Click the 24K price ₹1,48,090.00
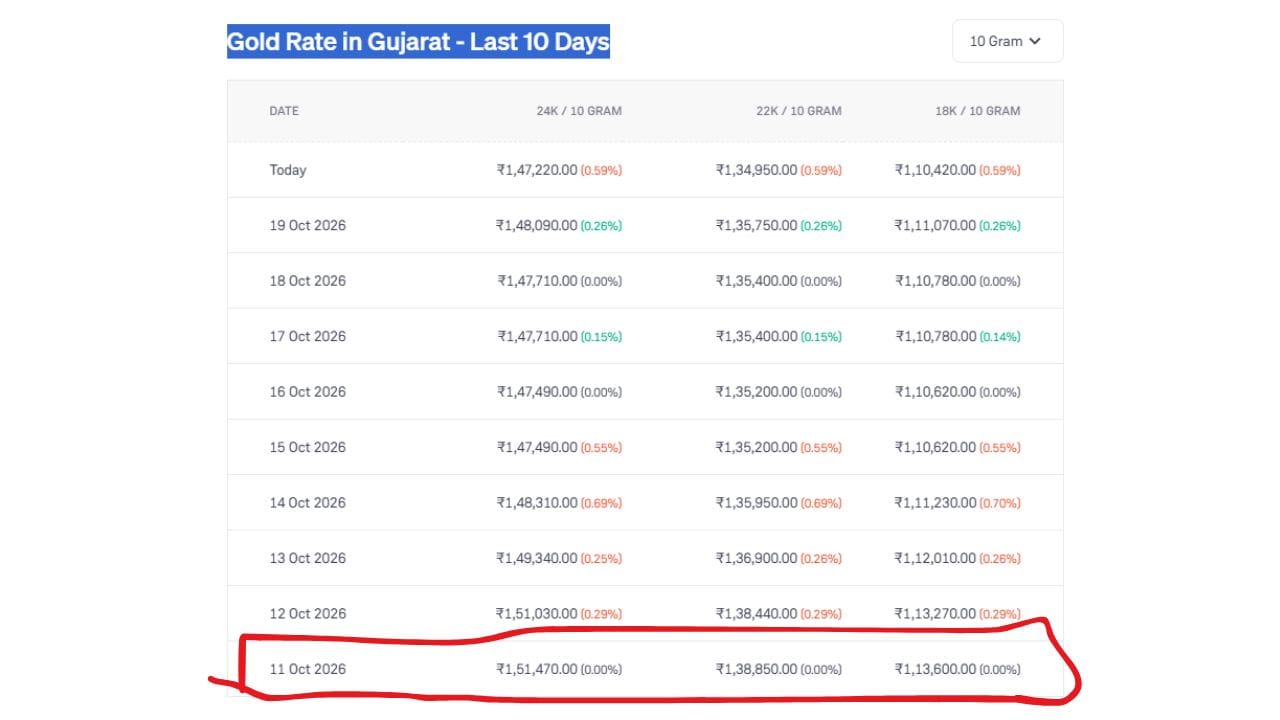 [x=537, y=225]
